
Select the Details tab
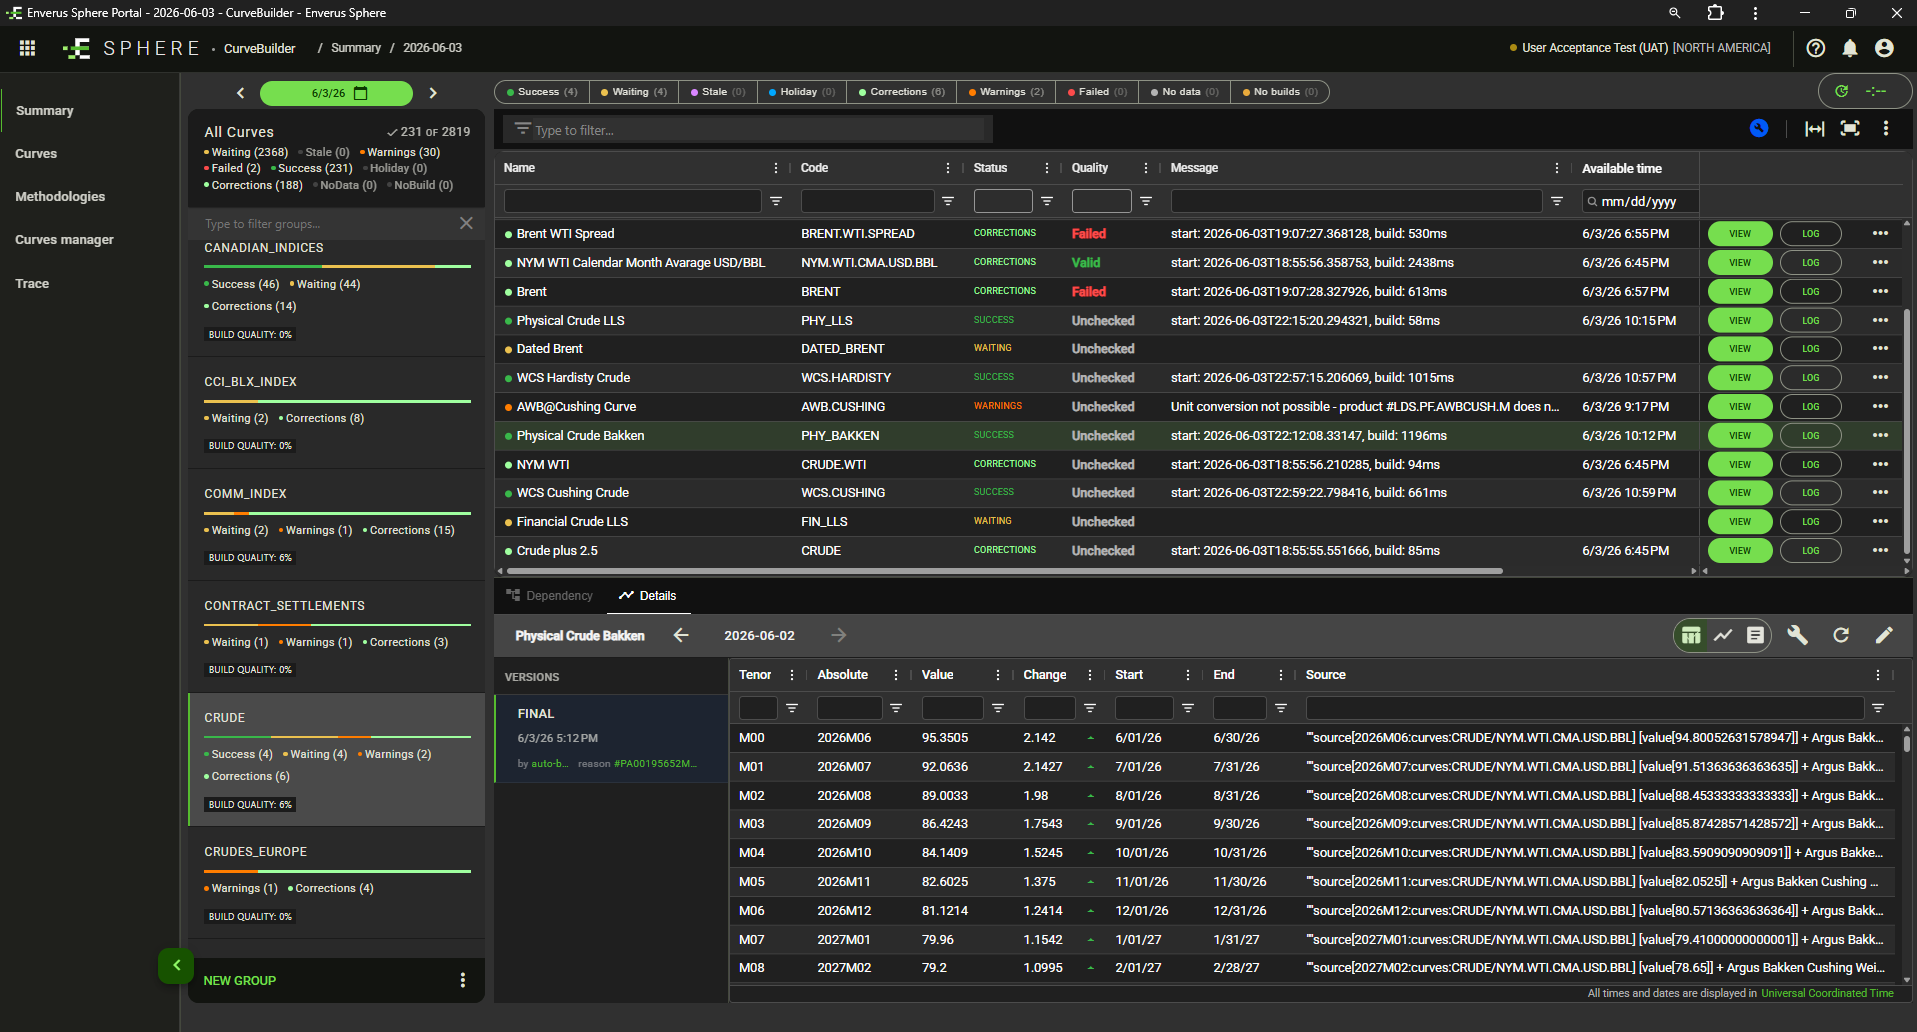[648, 596]
